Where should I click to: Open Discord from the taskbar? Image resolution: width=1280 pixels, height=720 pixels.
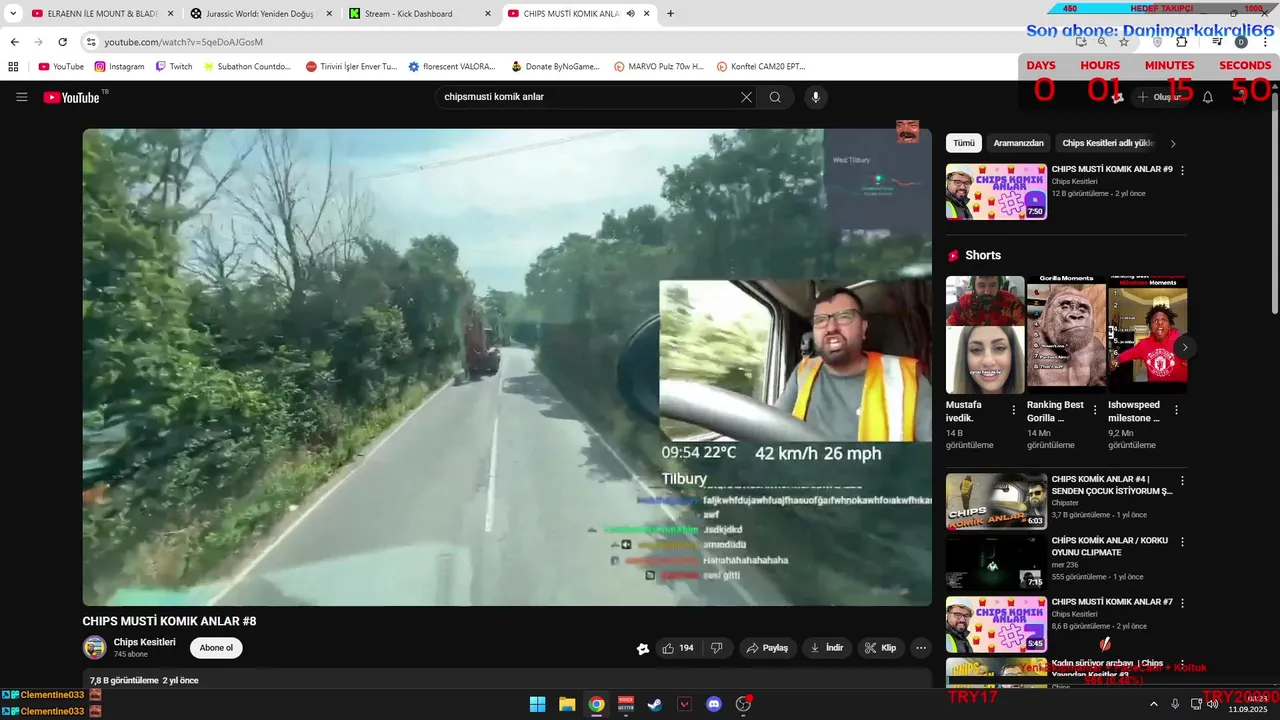click(714, 704)
